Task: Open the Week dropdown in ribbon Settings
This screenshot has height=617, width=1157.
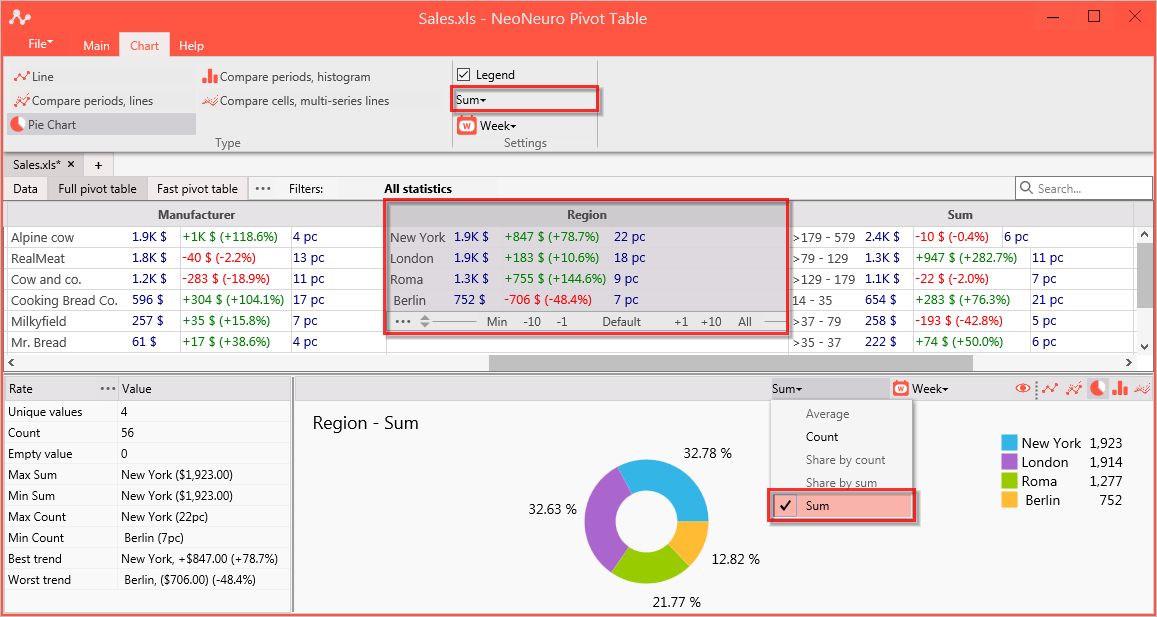Action: pyautogui.click(x=498, y=125)
